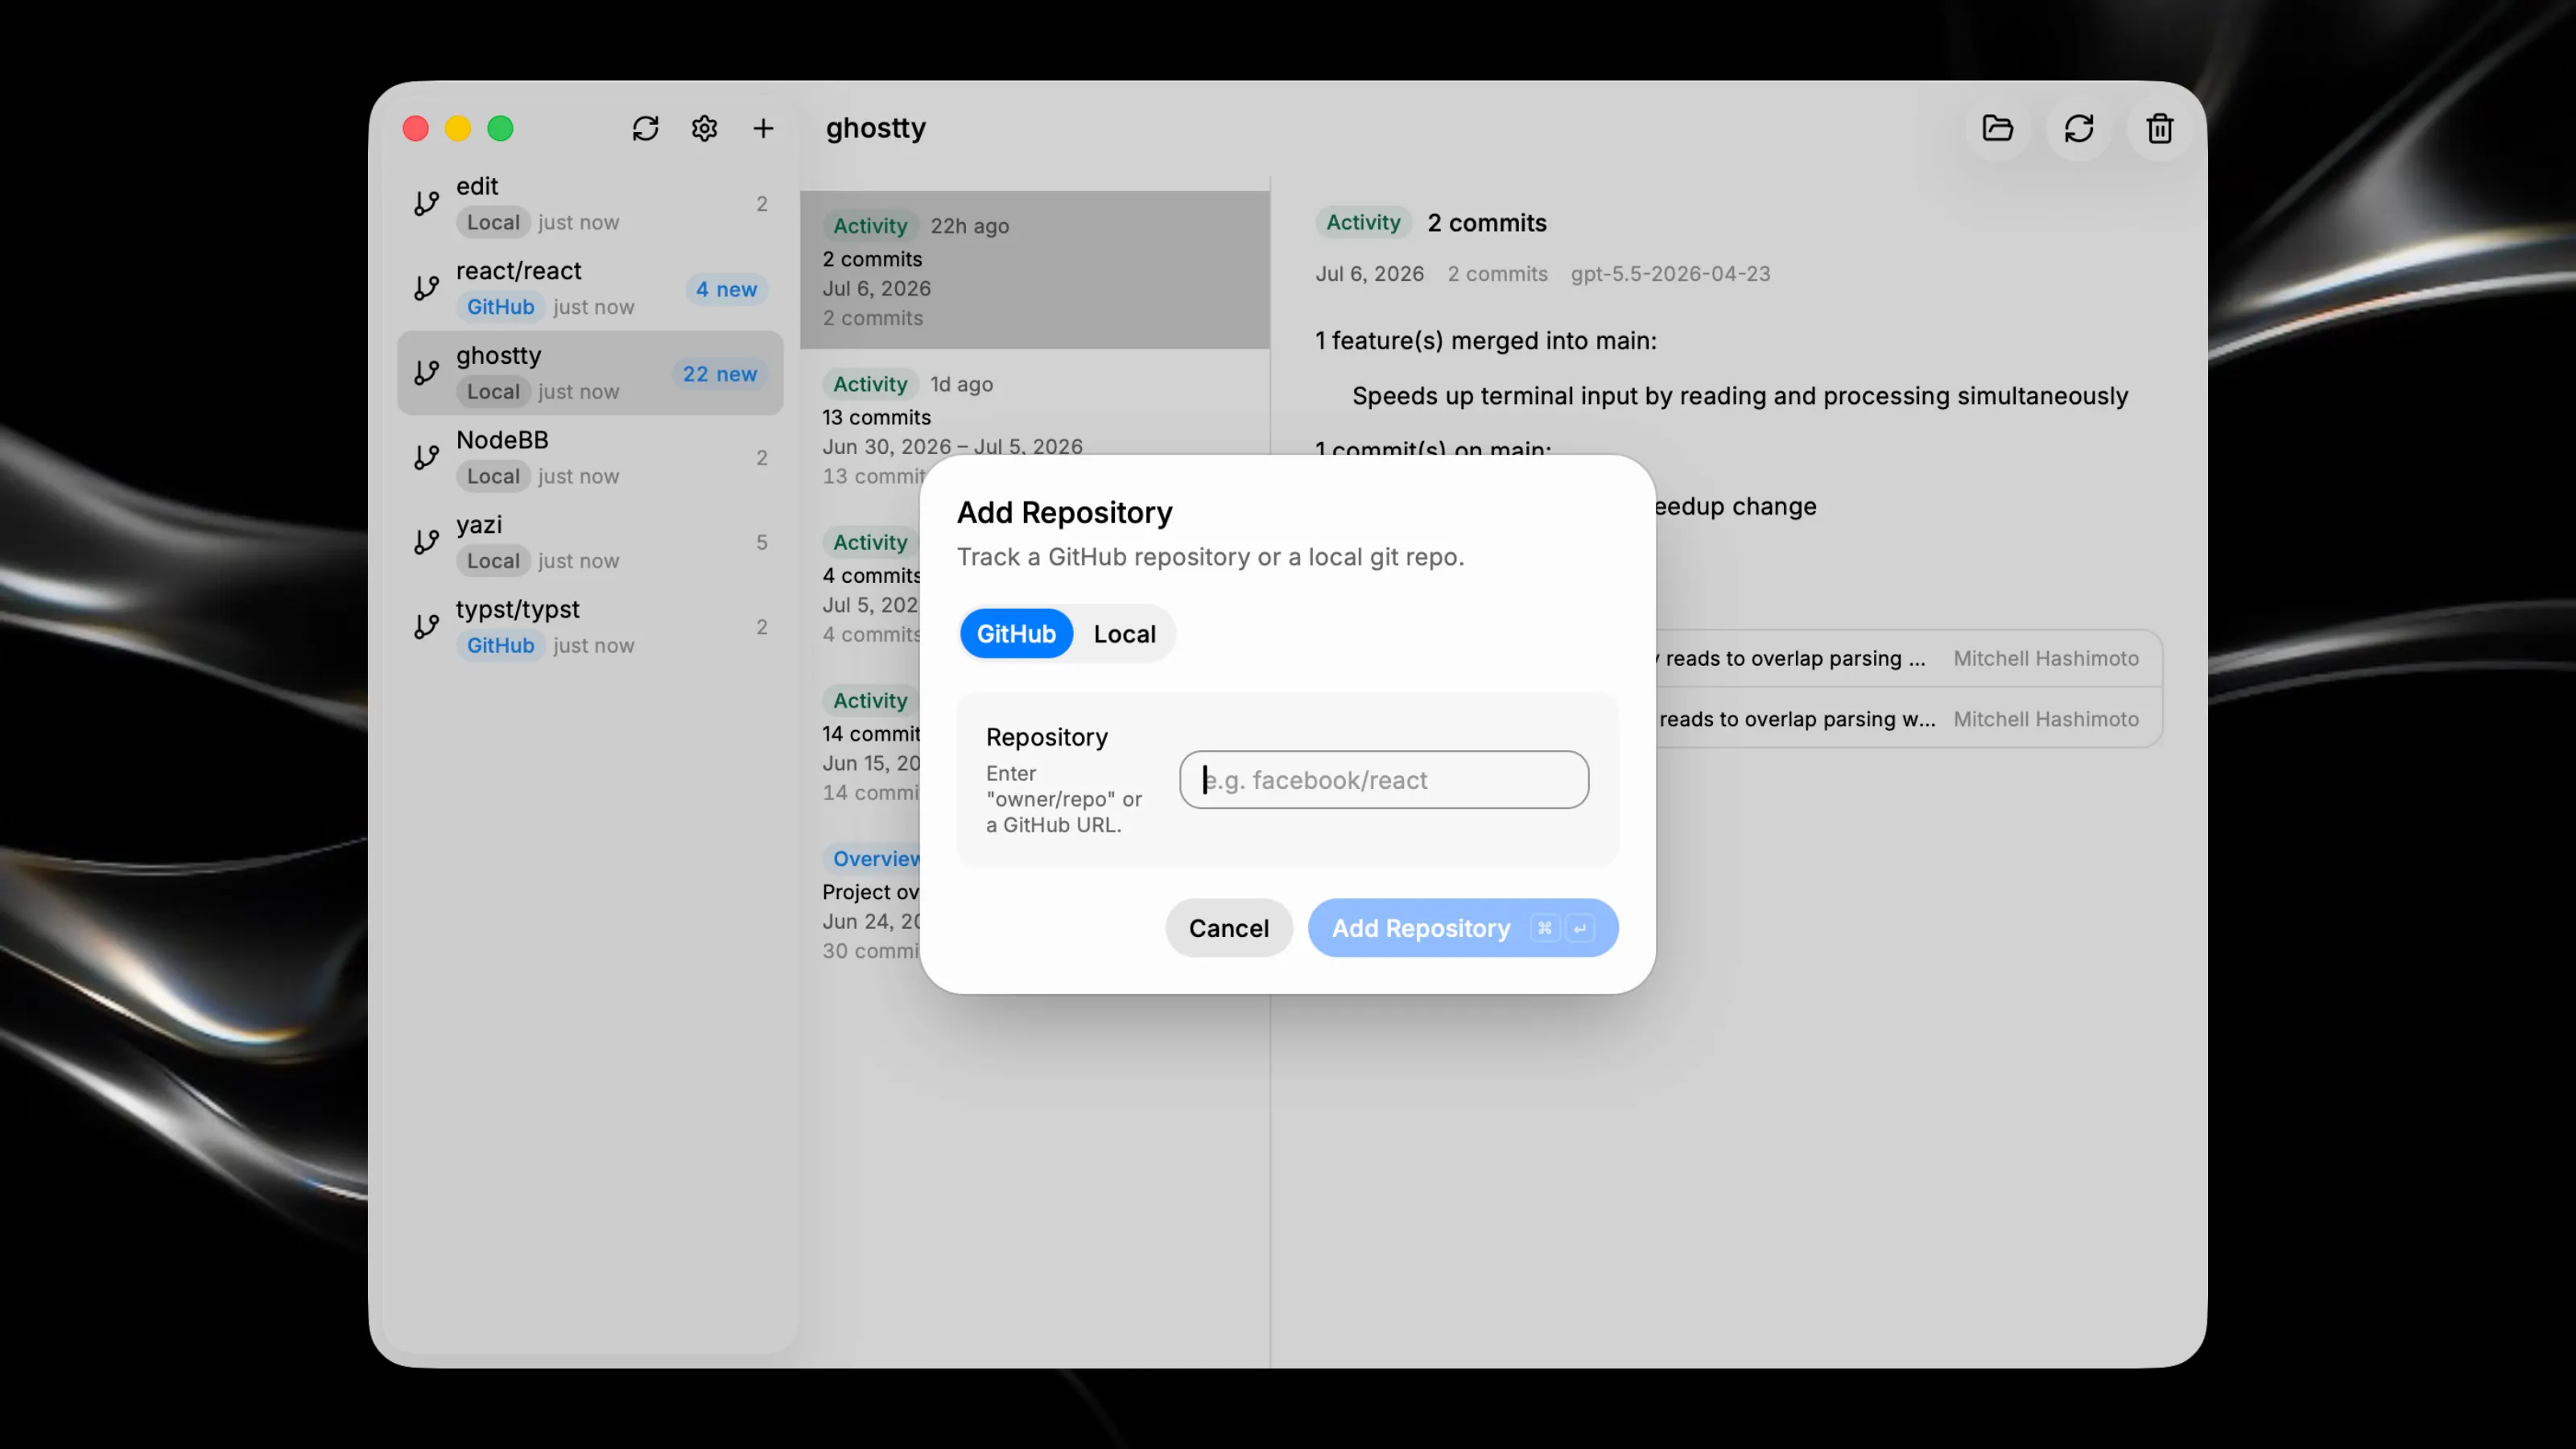Select GitHub source in Add Repository dialog
This screenshot has width=2576, height=1449.
pyautogui.click(x=1016, y=634)
